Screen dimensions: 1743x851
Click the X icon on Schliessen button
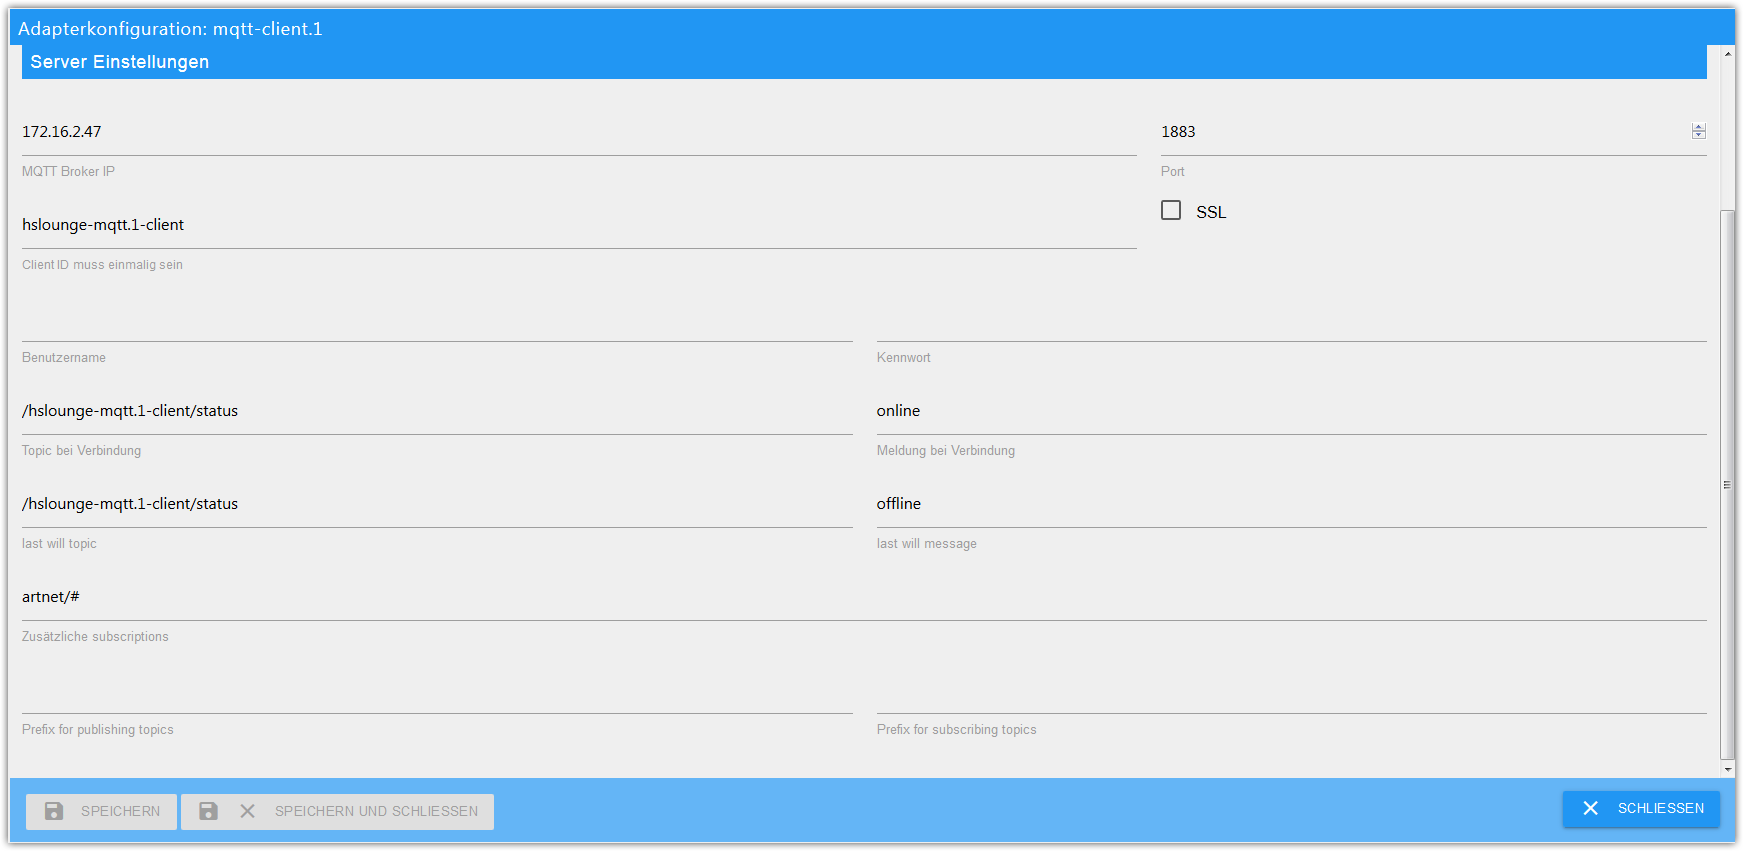(x=1590, y=808)
